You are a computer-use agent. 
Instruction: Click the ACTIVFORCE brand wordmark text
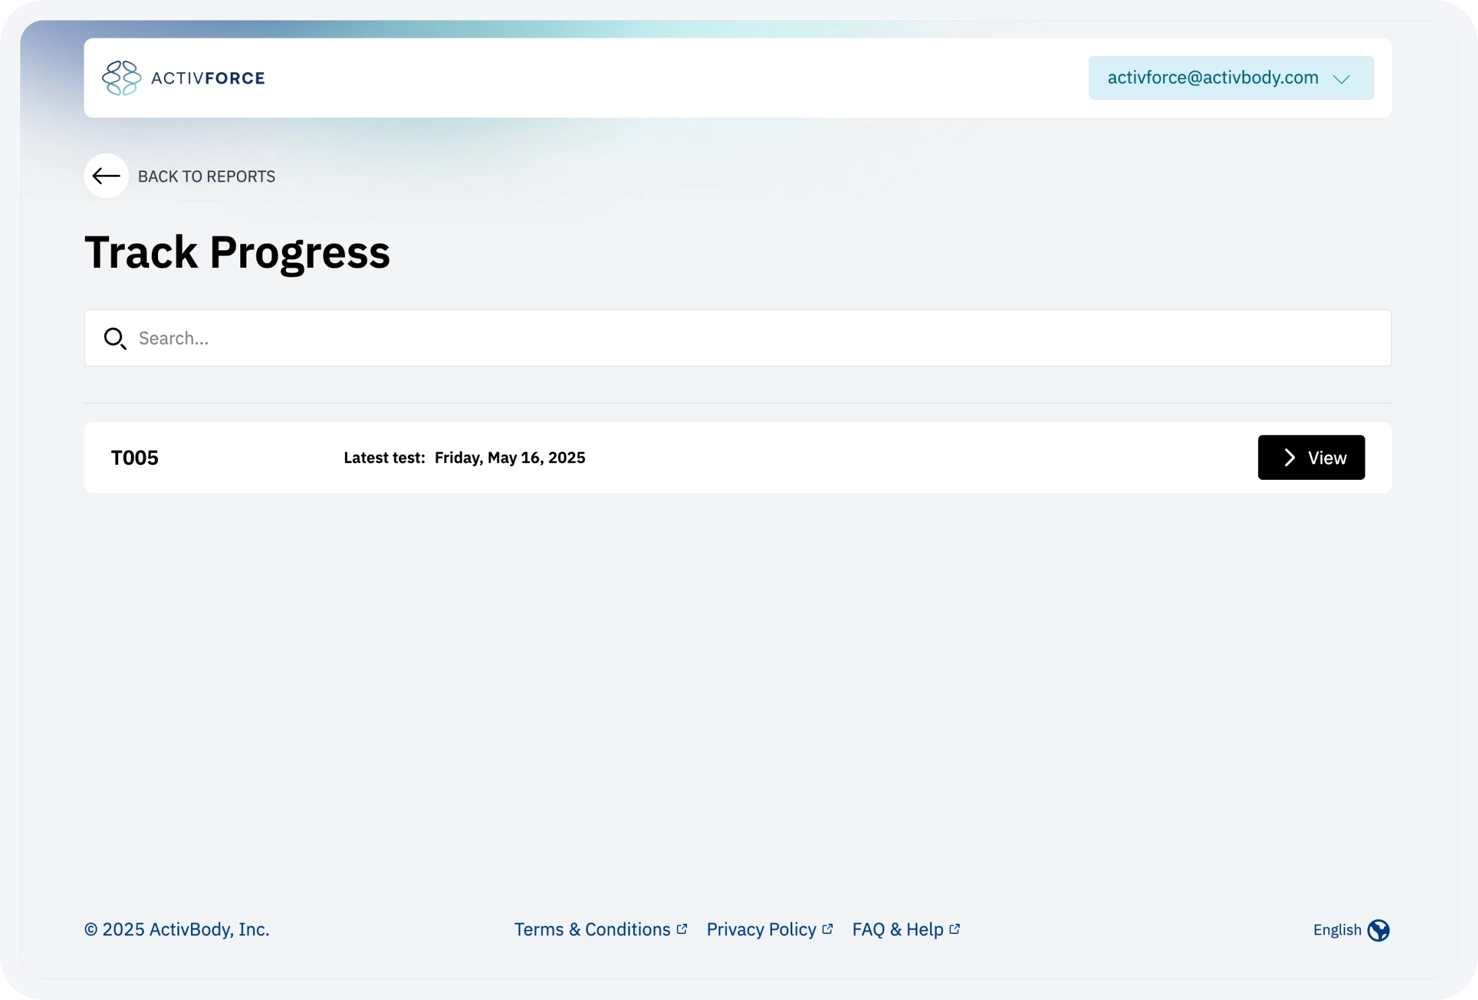[x=208, y=78]
